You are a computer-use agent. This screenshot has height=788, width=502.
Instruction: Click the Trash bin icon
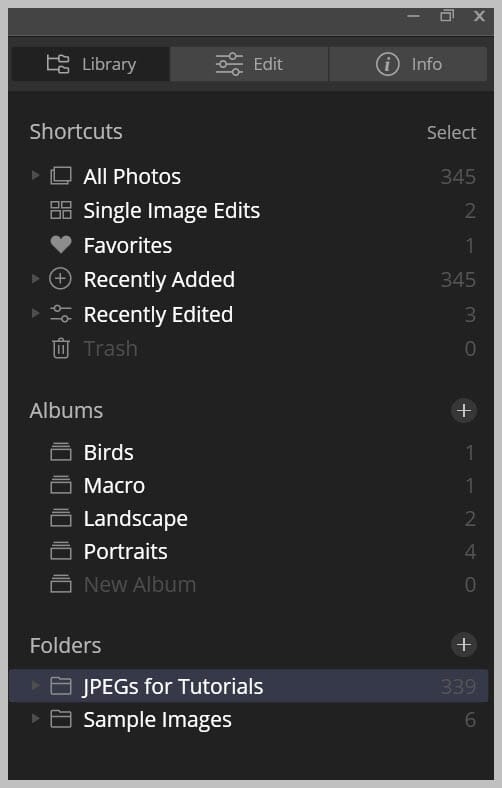pos(61,348)
